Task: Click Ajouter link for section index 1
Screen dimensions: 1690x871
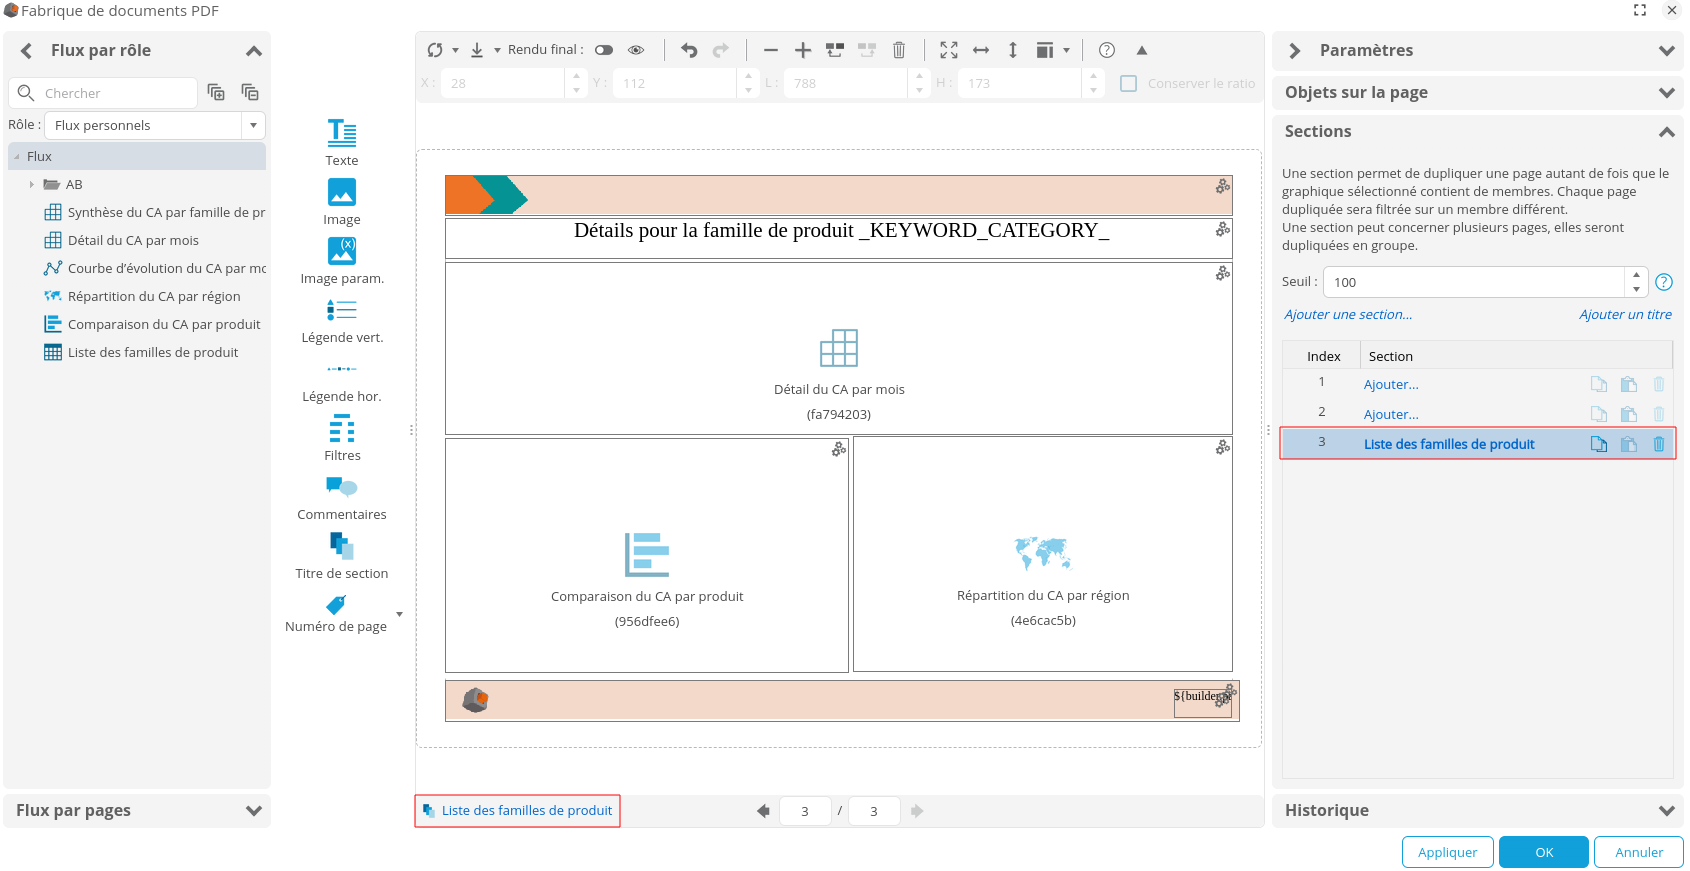Action: point(1391,384)
